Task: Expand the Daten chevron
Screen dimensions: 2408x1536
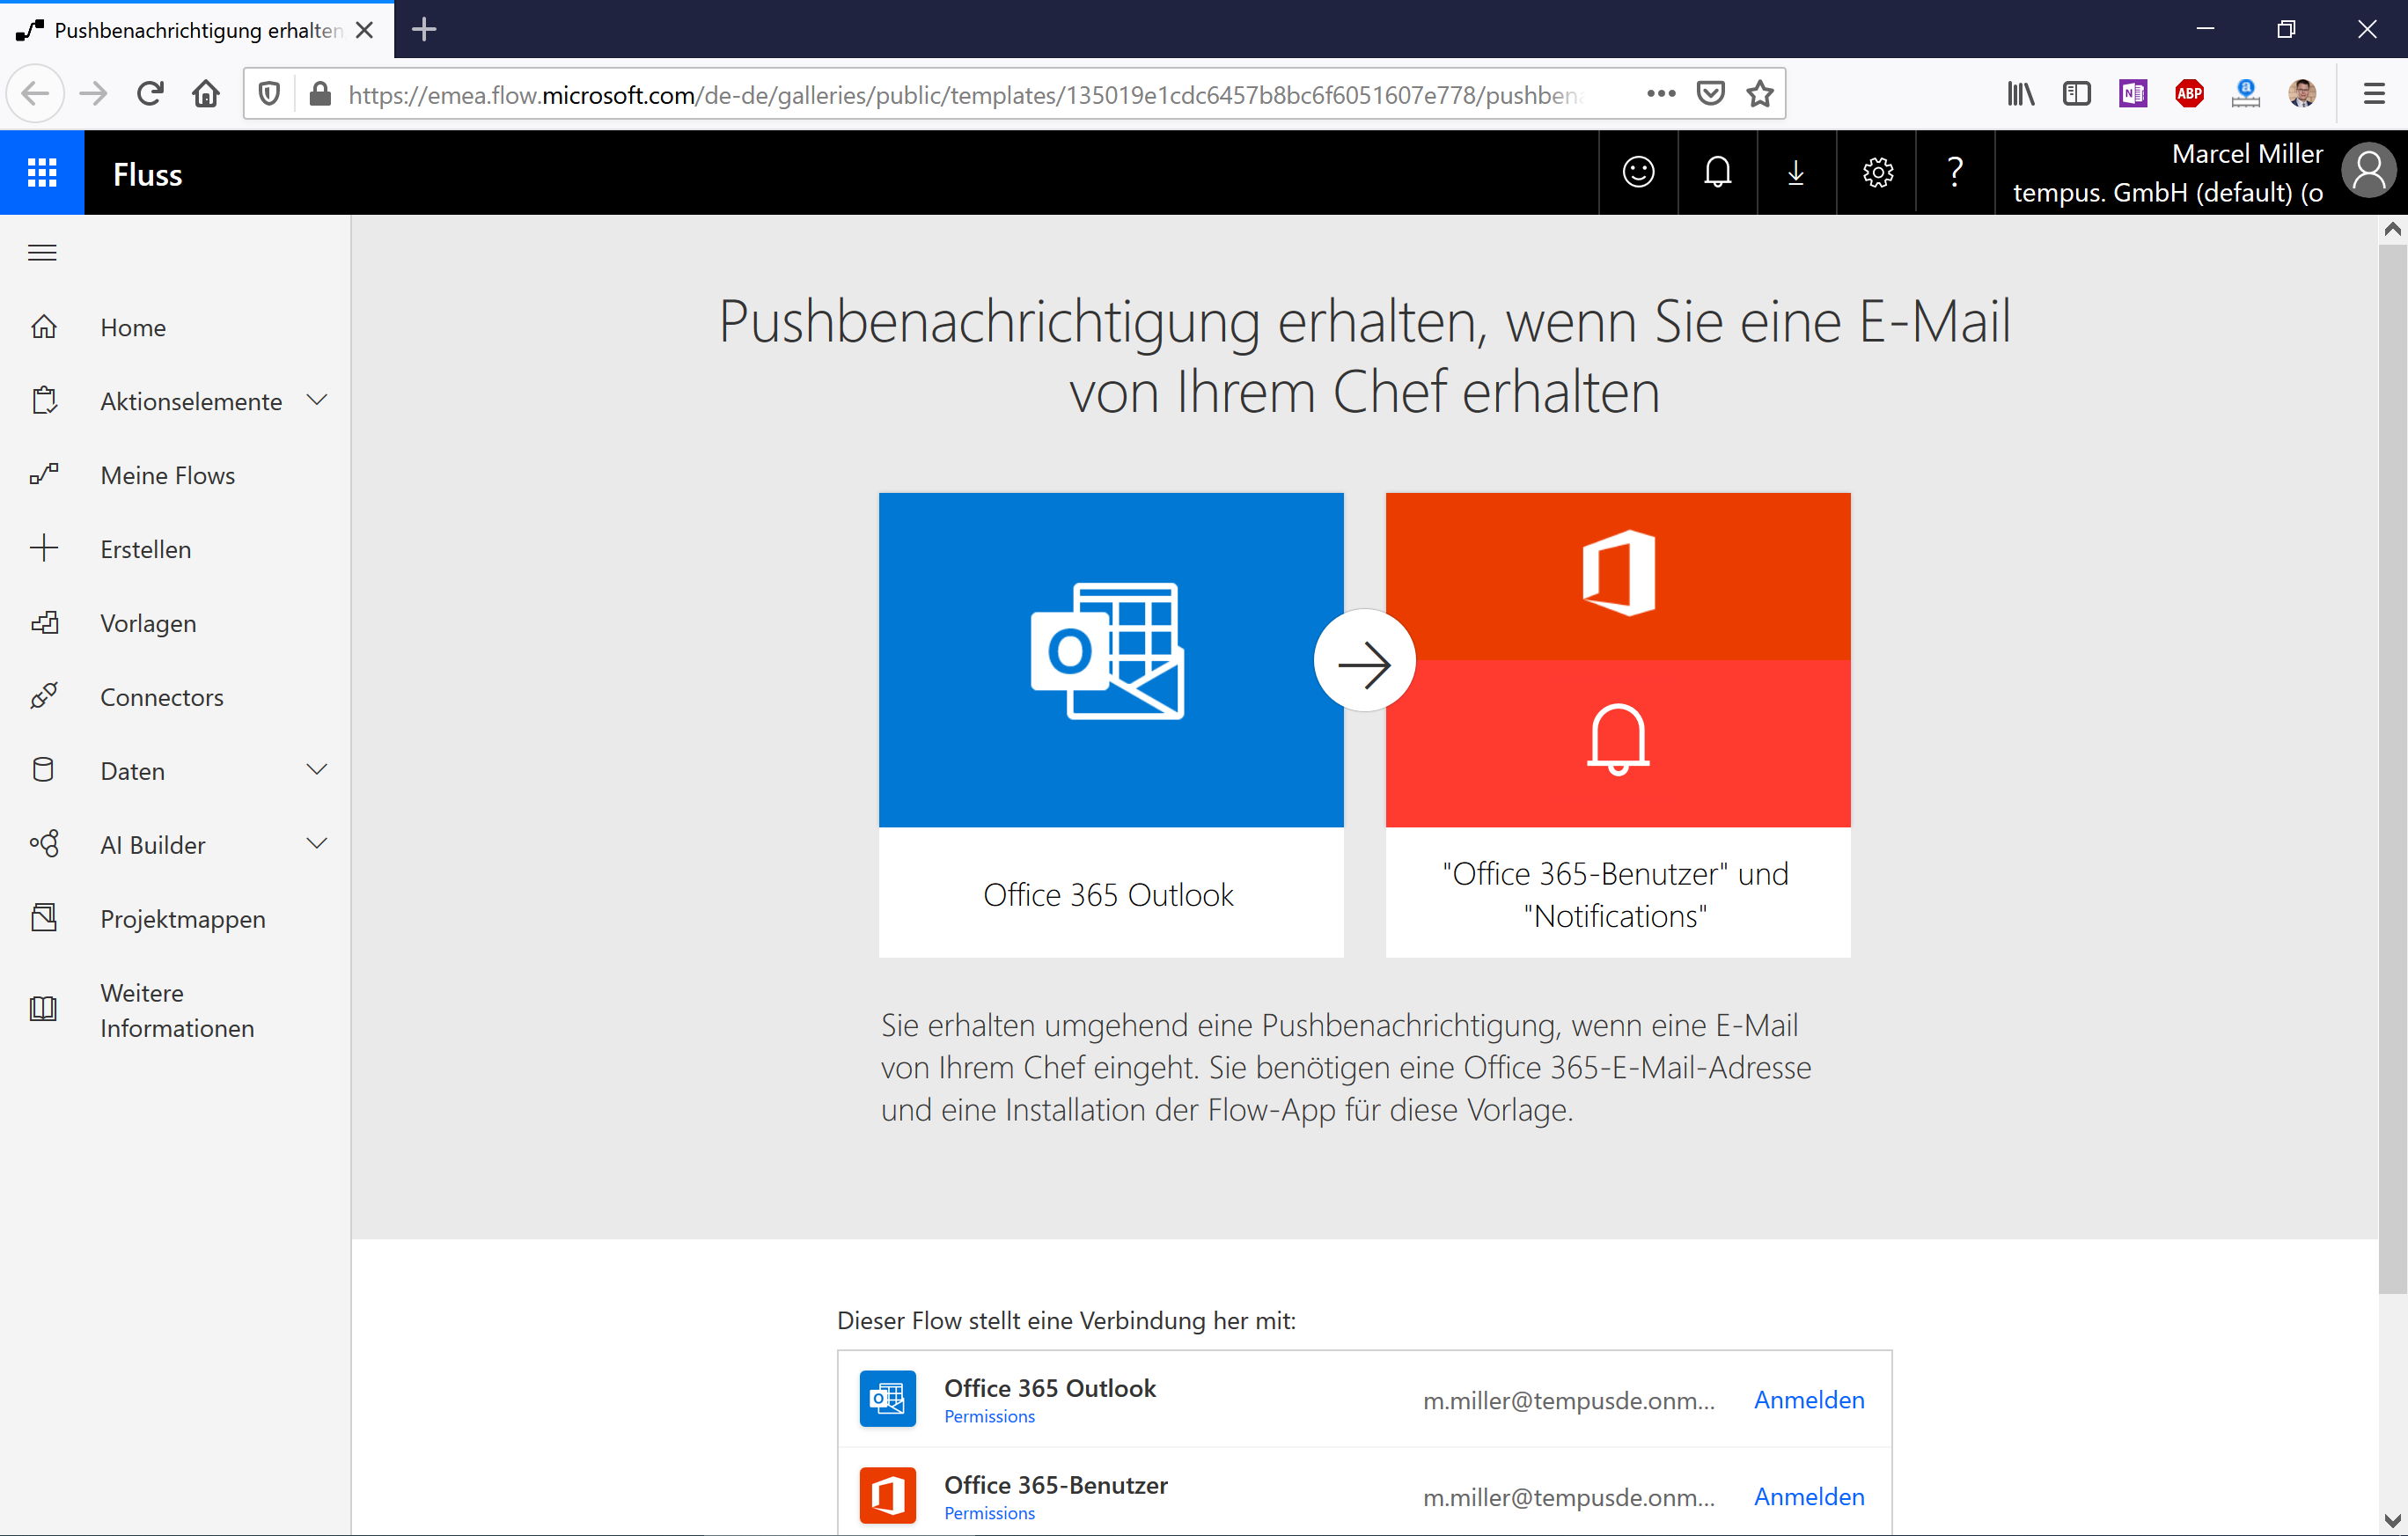Action: tap(317, 769)
